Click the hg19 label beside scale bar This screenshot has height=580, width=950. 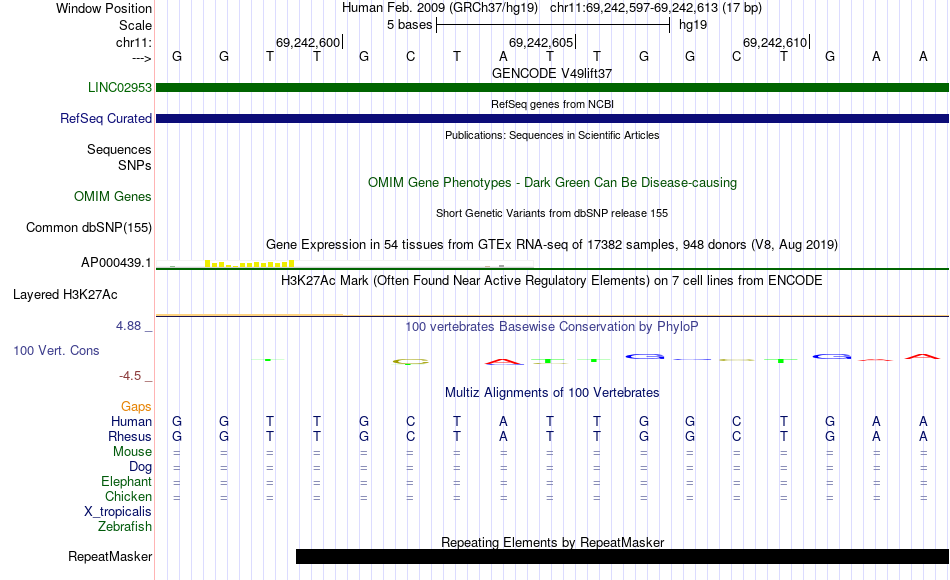[x=693, y=25]
